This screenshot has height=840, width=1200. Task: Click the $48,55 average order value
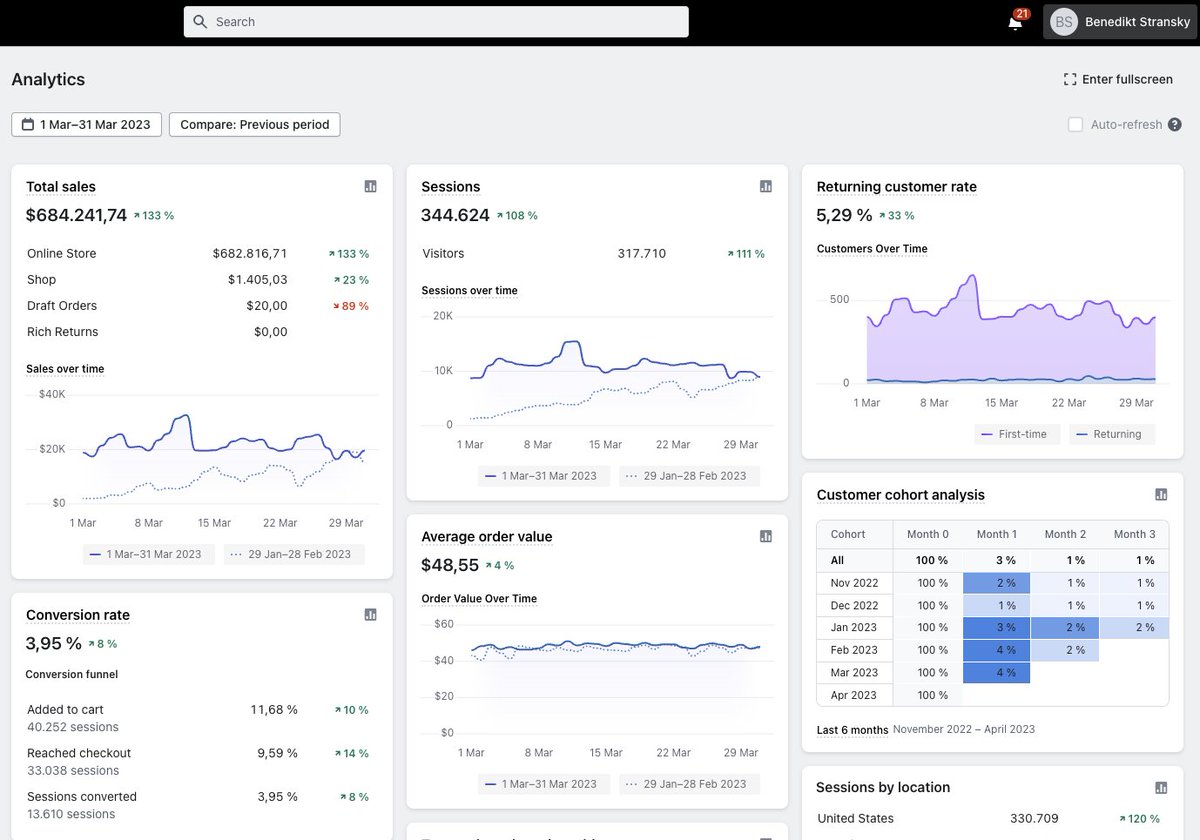tap(450, 565)
